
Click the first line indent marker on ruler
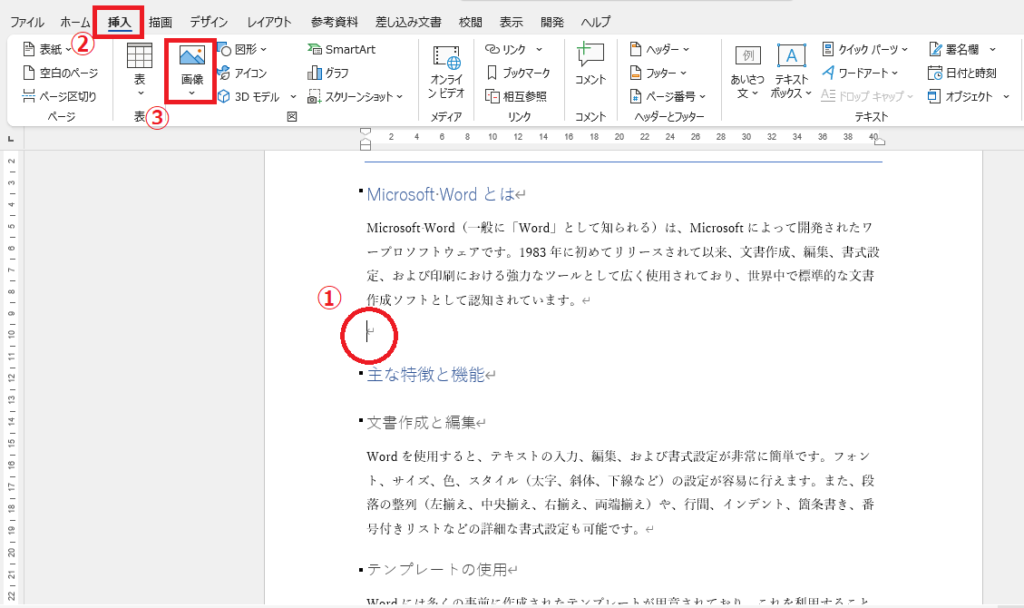tap(366, 132)
